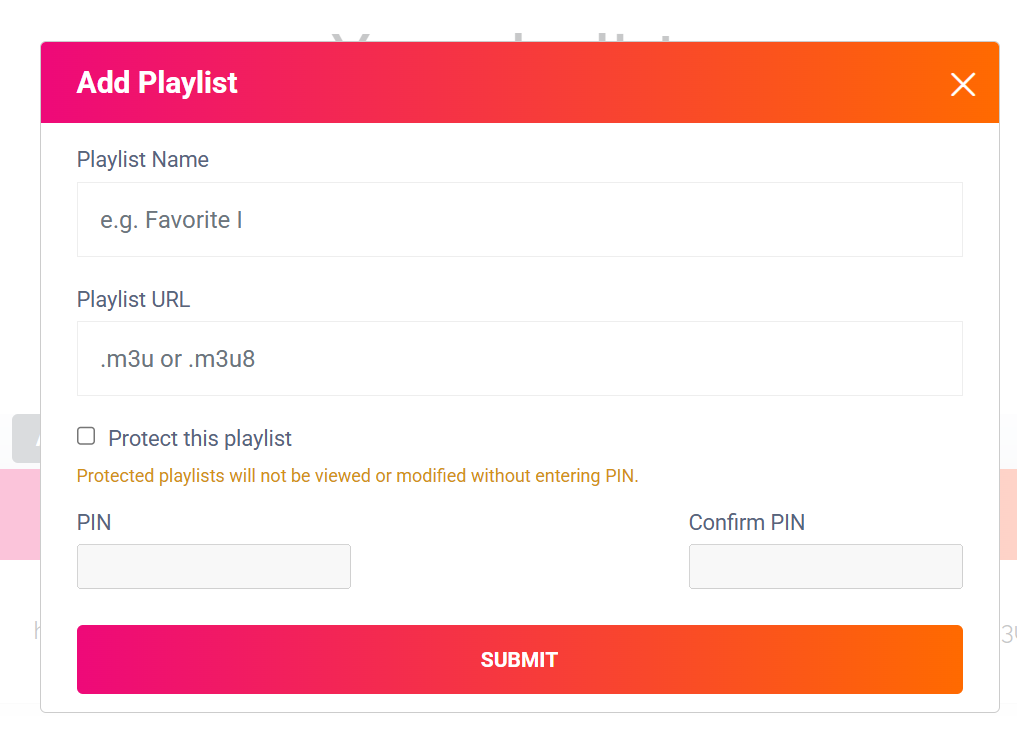Click the Playlist Name input field
1017x747 pixels.
click(520, 220)
